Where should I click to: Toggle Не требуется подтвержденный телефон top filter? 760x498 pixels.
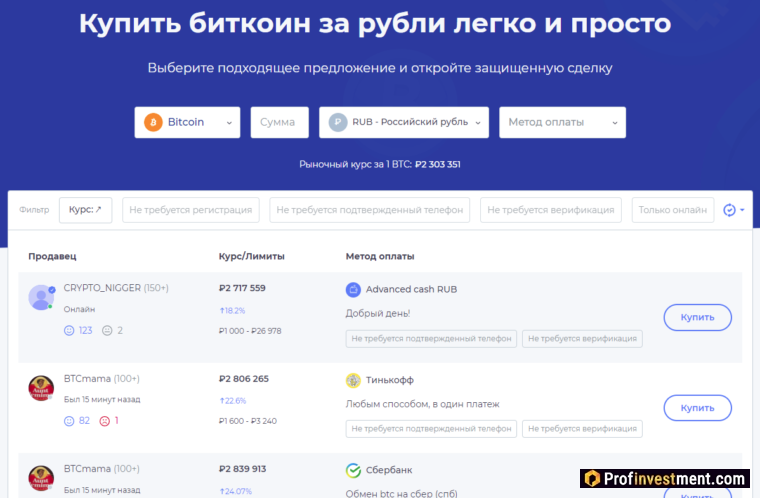tap(369, 210)
